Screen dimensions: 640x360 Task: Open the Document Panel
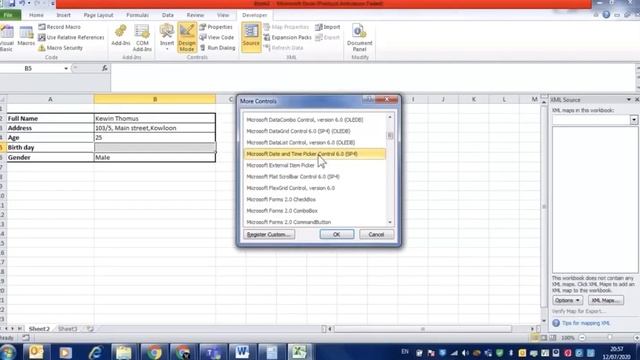click(359, 38)
